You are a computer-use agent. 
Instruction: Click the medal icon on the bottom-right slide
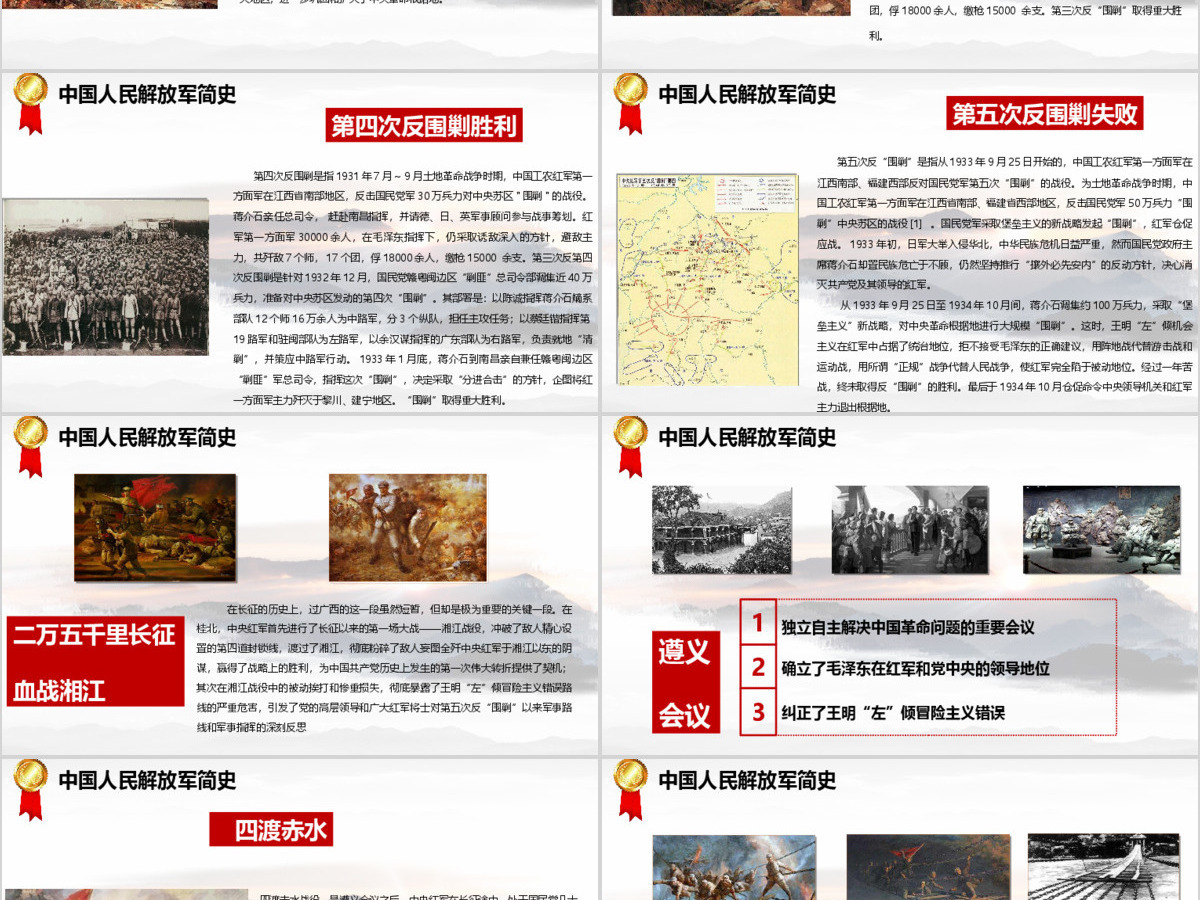point(630,788)
